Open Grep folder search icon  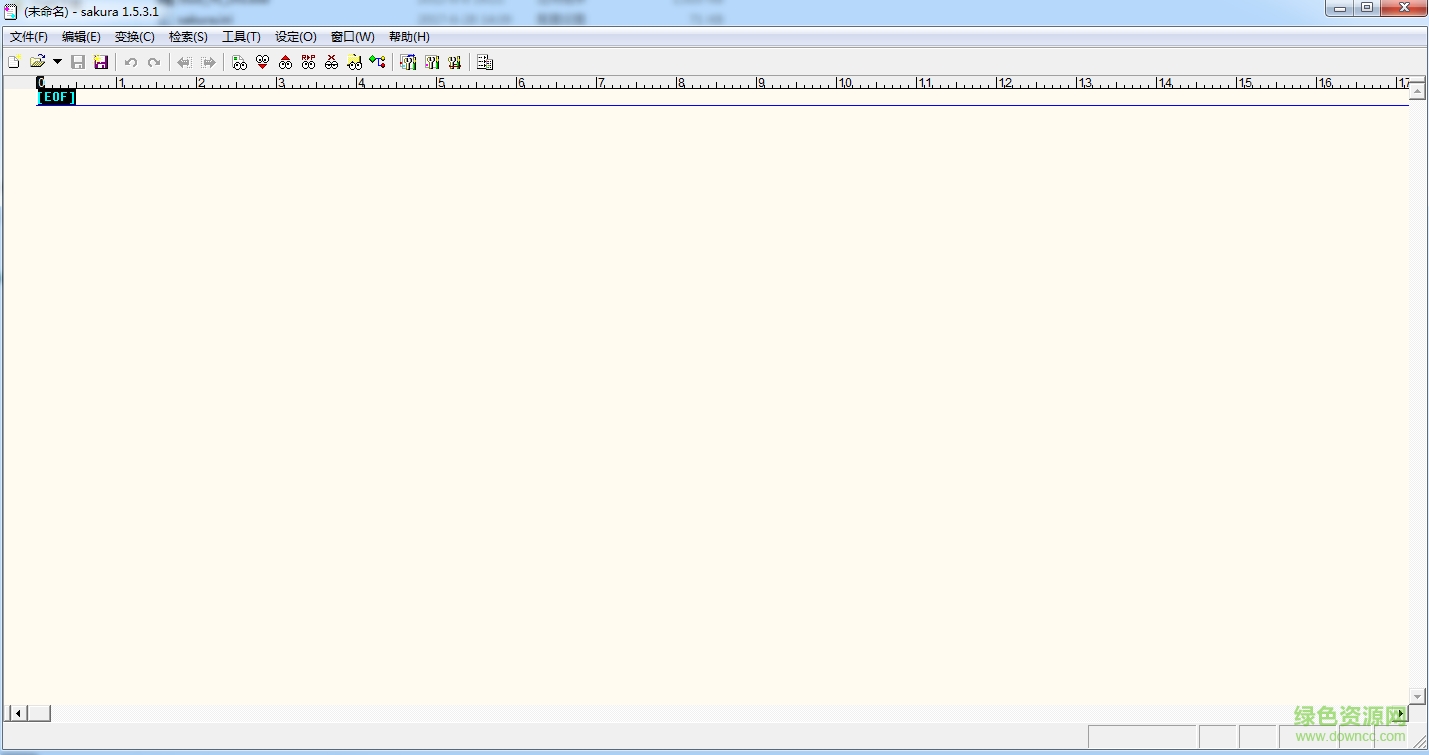pos(354,62)
